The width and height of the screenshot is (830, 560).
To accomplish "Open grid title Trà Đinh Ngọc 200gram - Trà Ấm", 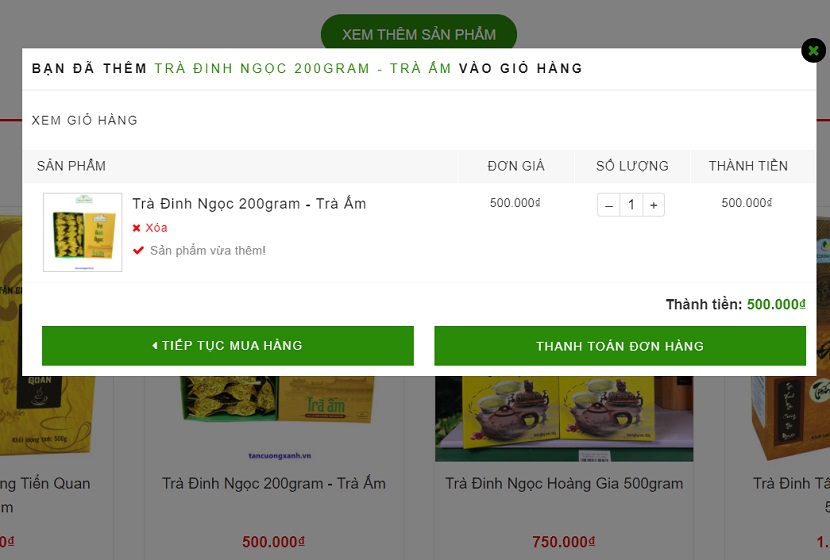I will (274, 483).
